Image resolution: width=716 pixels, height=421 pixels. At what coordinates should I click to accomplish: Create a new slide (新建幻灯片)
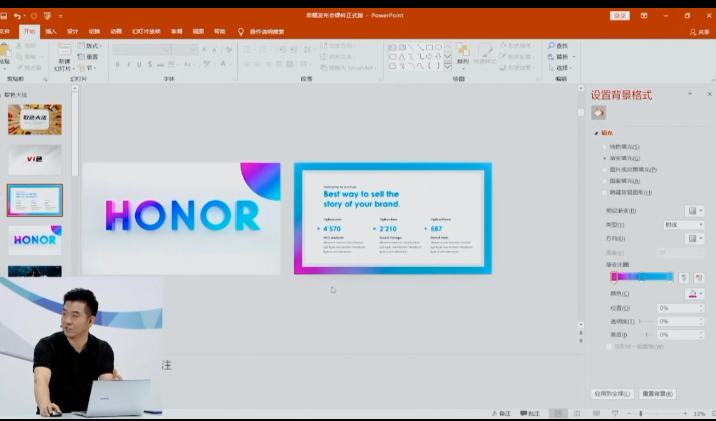point(64,57)
